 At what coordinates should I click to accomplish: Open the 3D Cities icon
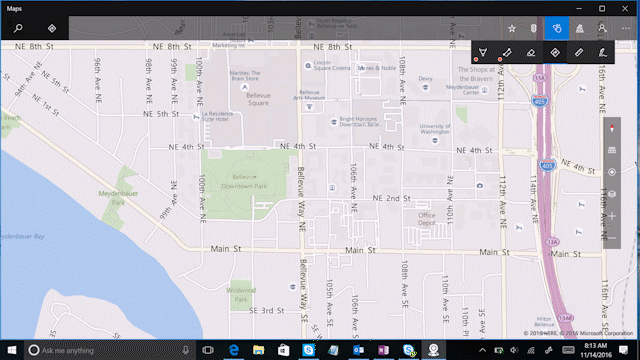pos(580,29)
